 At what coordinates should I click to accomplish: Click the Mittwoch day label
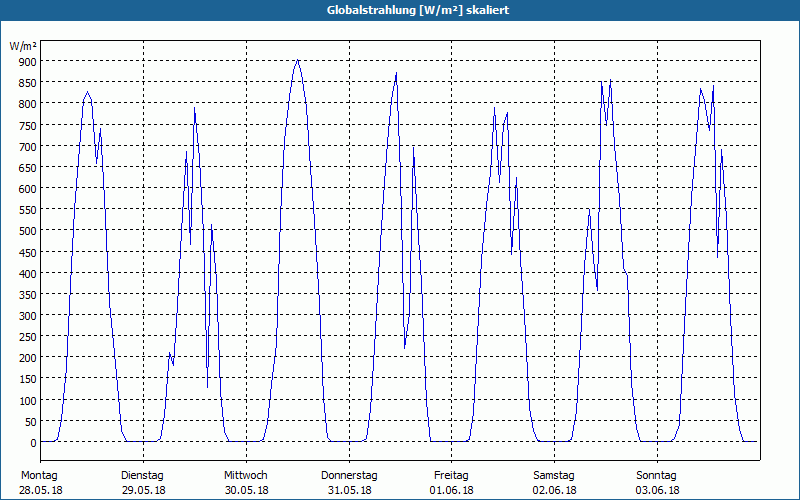click(245, 476)
